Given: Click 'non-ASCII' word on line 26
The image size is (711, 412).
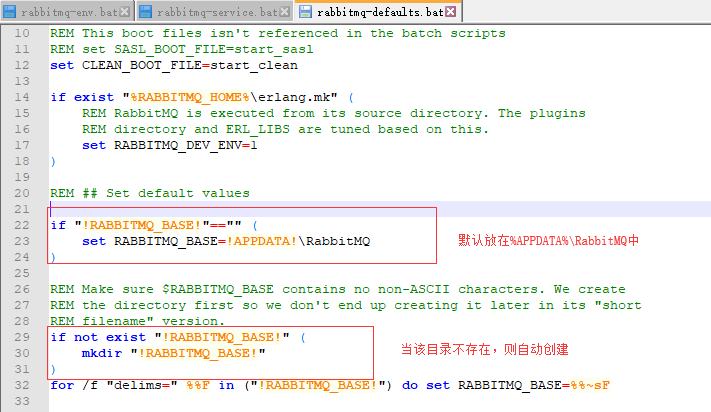Looking at the screenshot, I should pyautogui.click(x=414, y=290).
